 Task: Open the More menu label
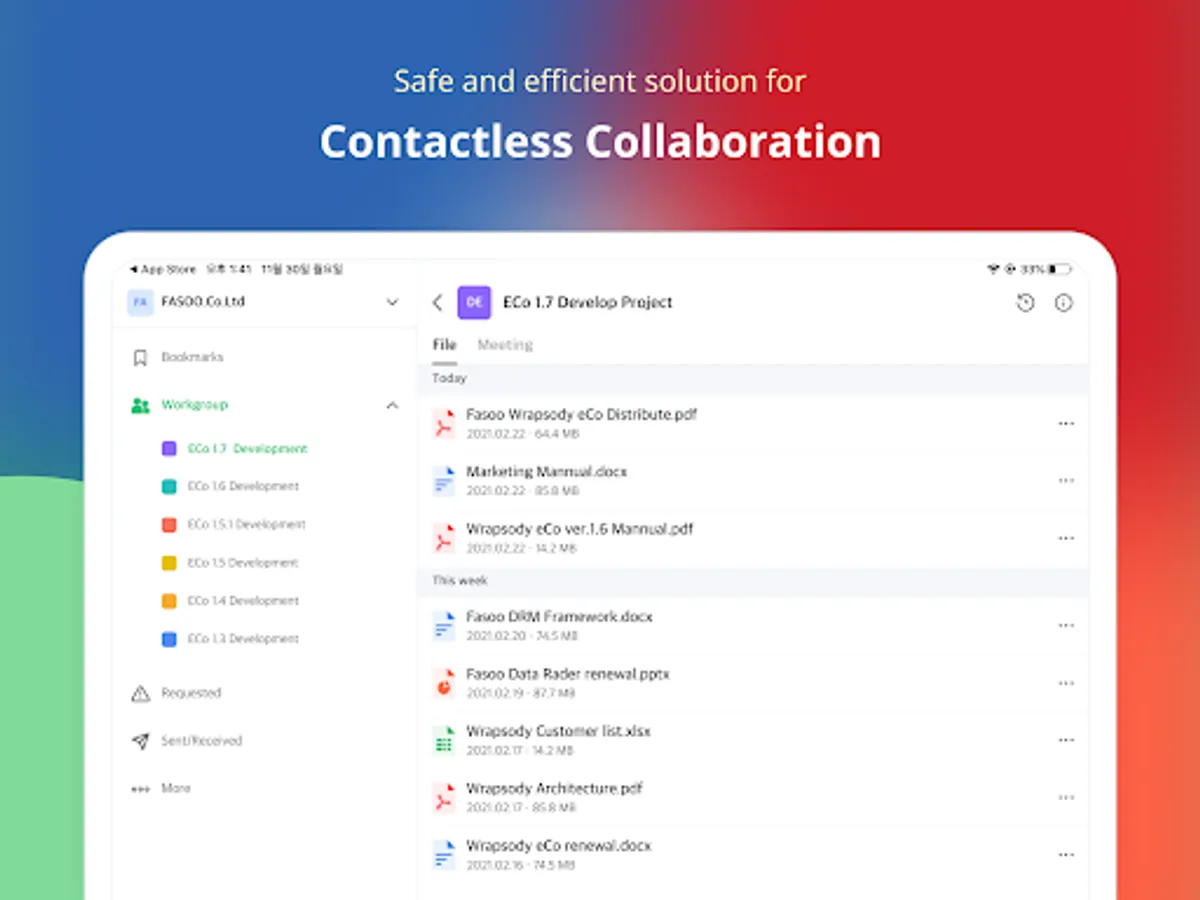176,789
